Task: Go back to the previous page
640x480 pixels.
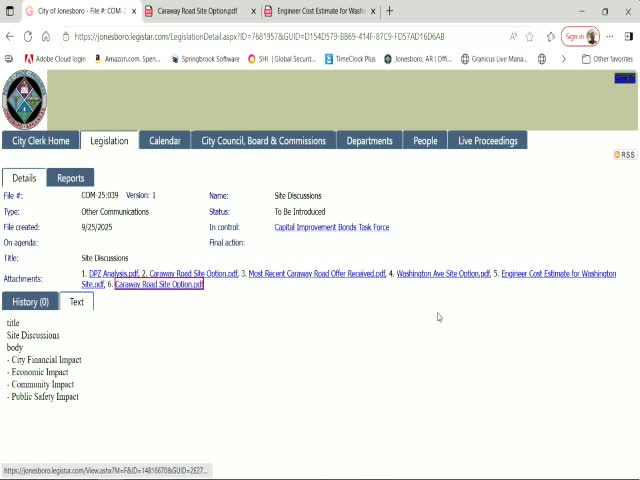Action: tap(10, 37)
